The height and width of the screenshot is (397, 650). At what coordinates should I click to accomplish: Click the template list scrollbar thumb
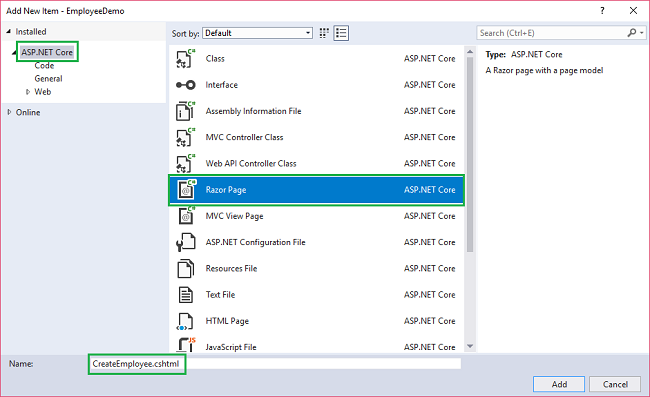coord(470,154)
